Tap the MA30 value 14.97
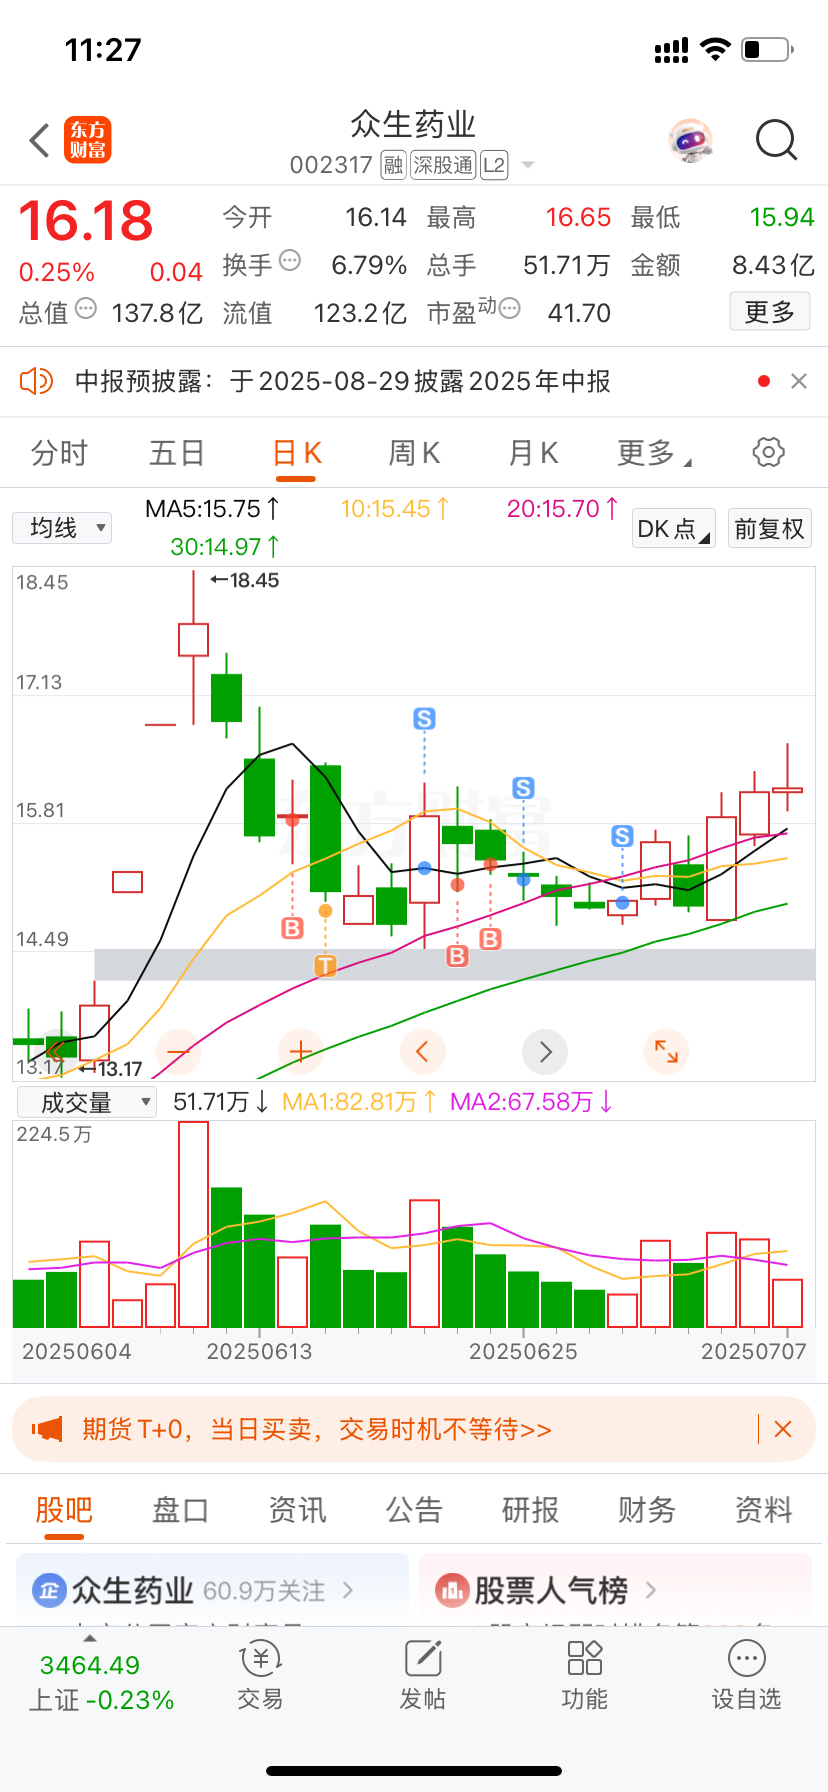 225,547
